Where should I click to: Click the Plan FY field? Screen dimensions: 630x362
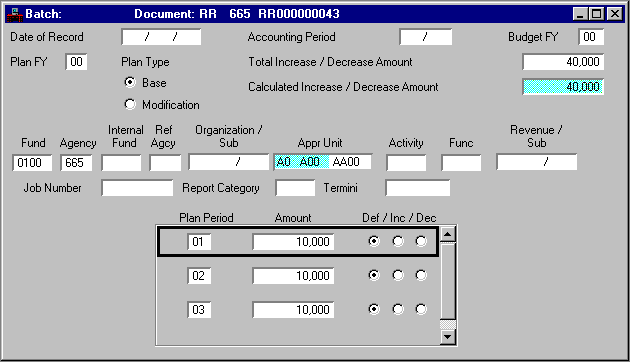pos(76,62)
